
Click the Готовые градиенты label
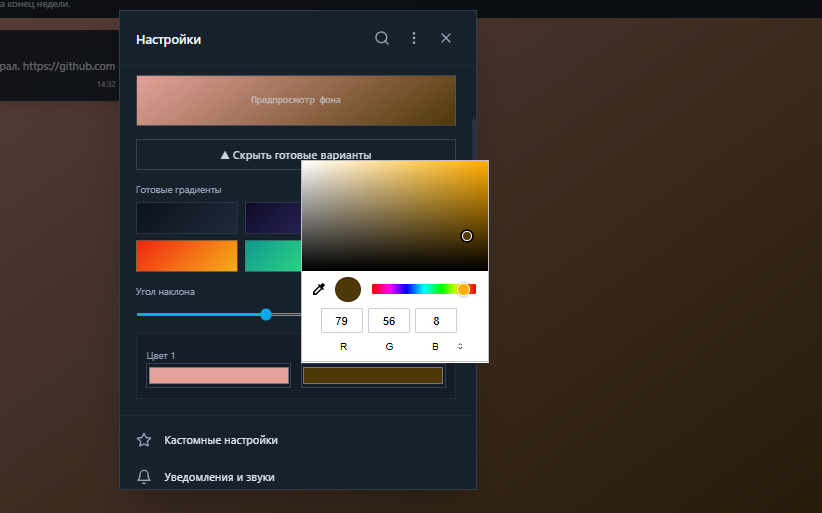coord(179,190)
